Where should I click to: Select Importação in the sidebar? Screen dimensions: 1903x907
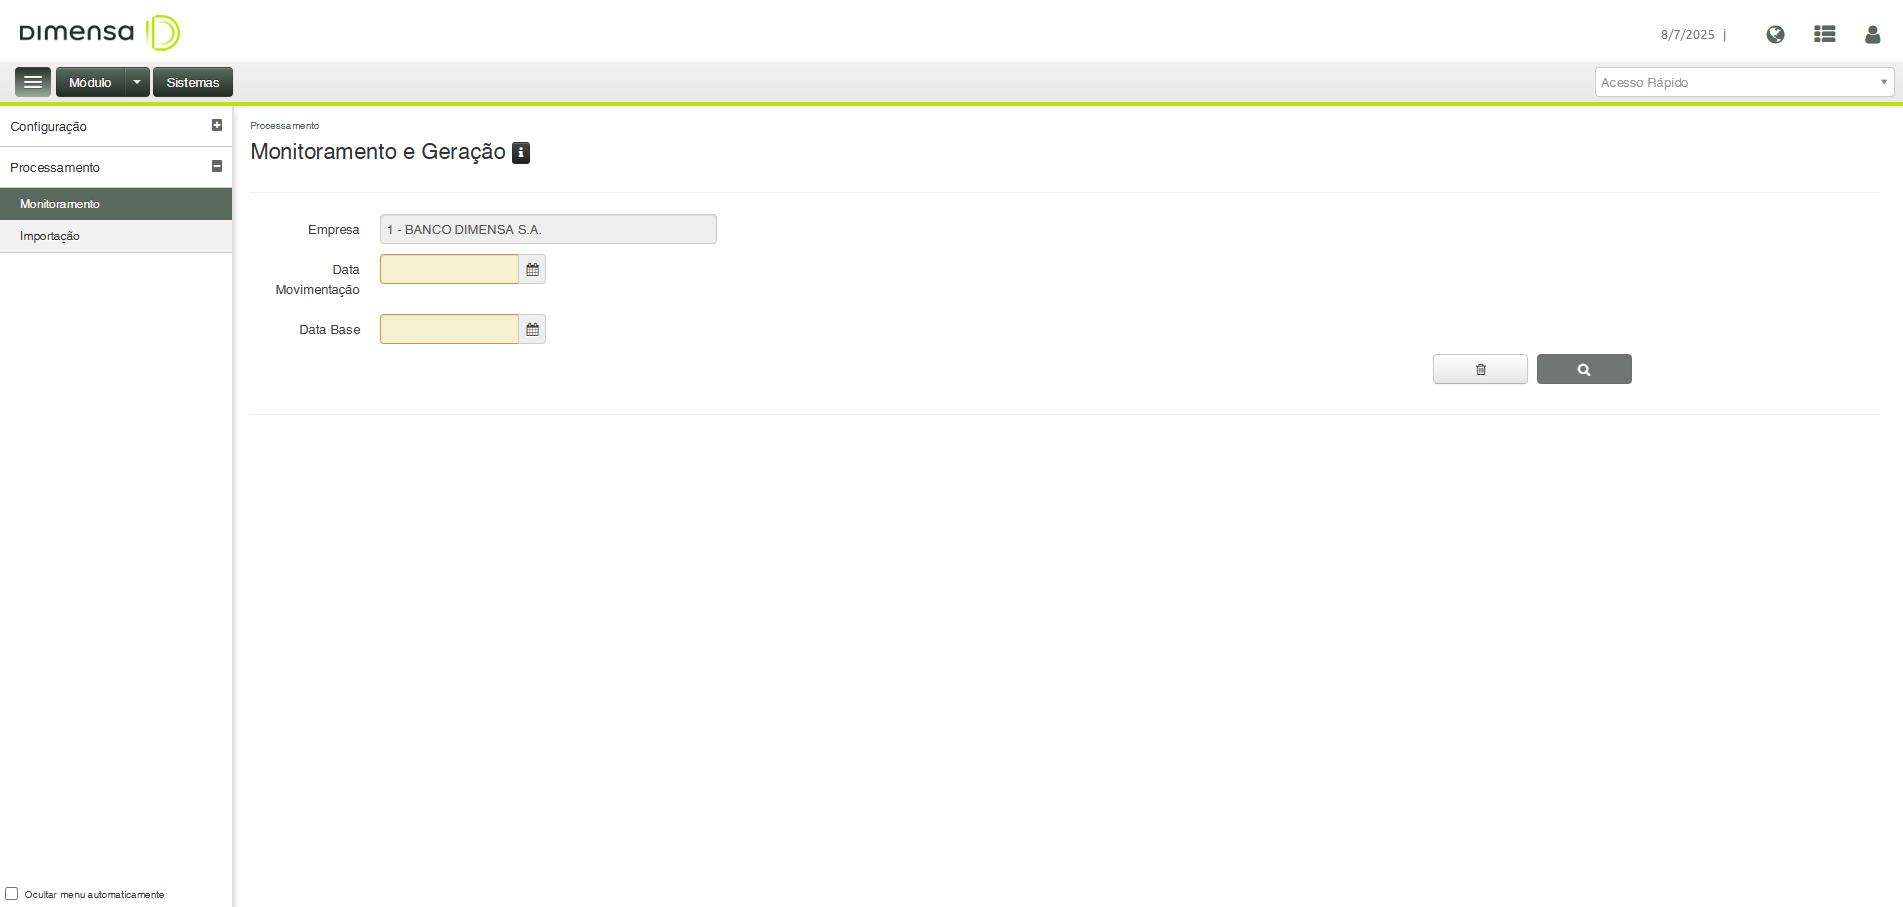50,236
